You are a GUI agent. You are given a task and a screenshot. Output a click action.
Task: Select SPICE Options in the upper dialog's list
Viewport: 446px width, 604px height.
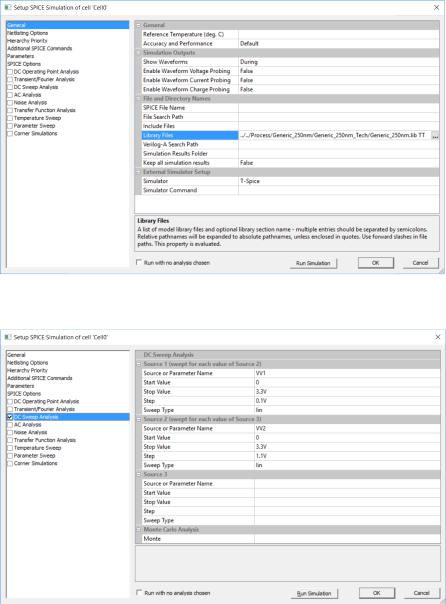pos(24,64)
